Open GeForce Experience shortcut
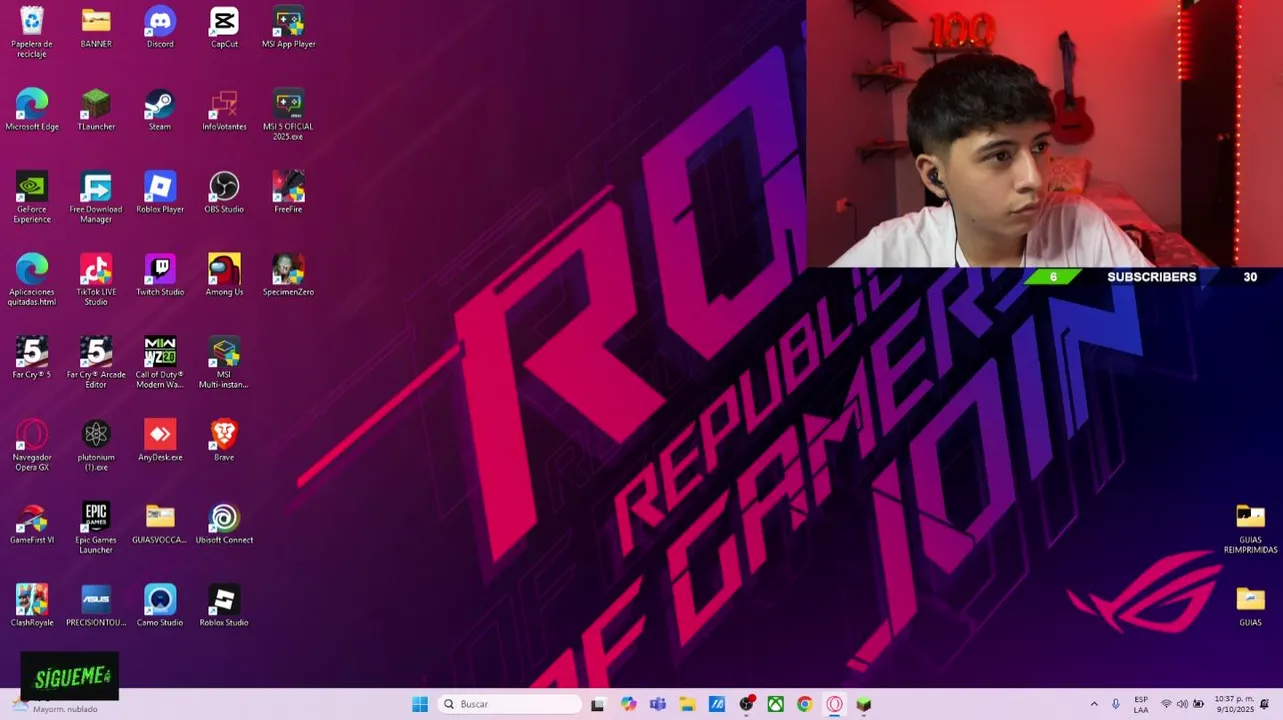The image size is (1283, 720). click(32, 197)
